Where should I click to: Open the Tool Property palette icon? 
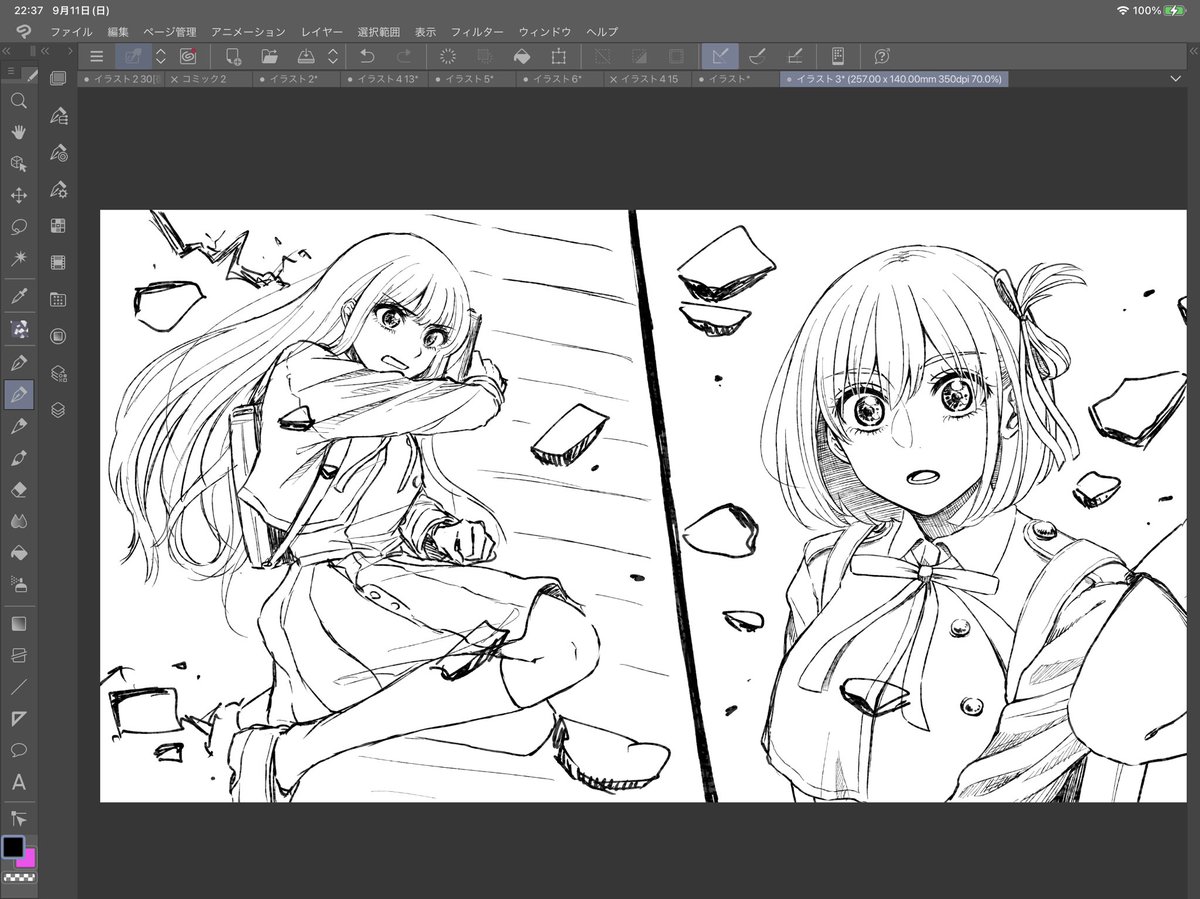58,152
